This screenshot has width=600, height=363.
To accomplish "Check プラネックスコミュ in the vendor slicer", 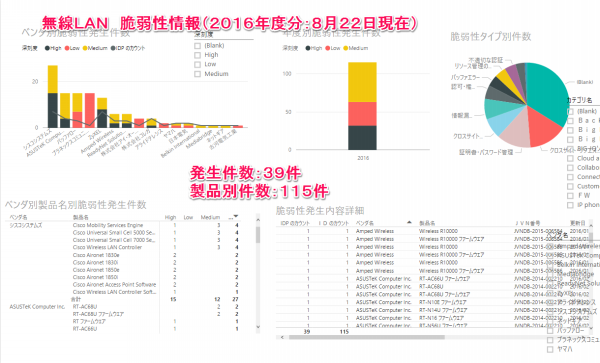I will pyautogui.click(x=550, y=340).
